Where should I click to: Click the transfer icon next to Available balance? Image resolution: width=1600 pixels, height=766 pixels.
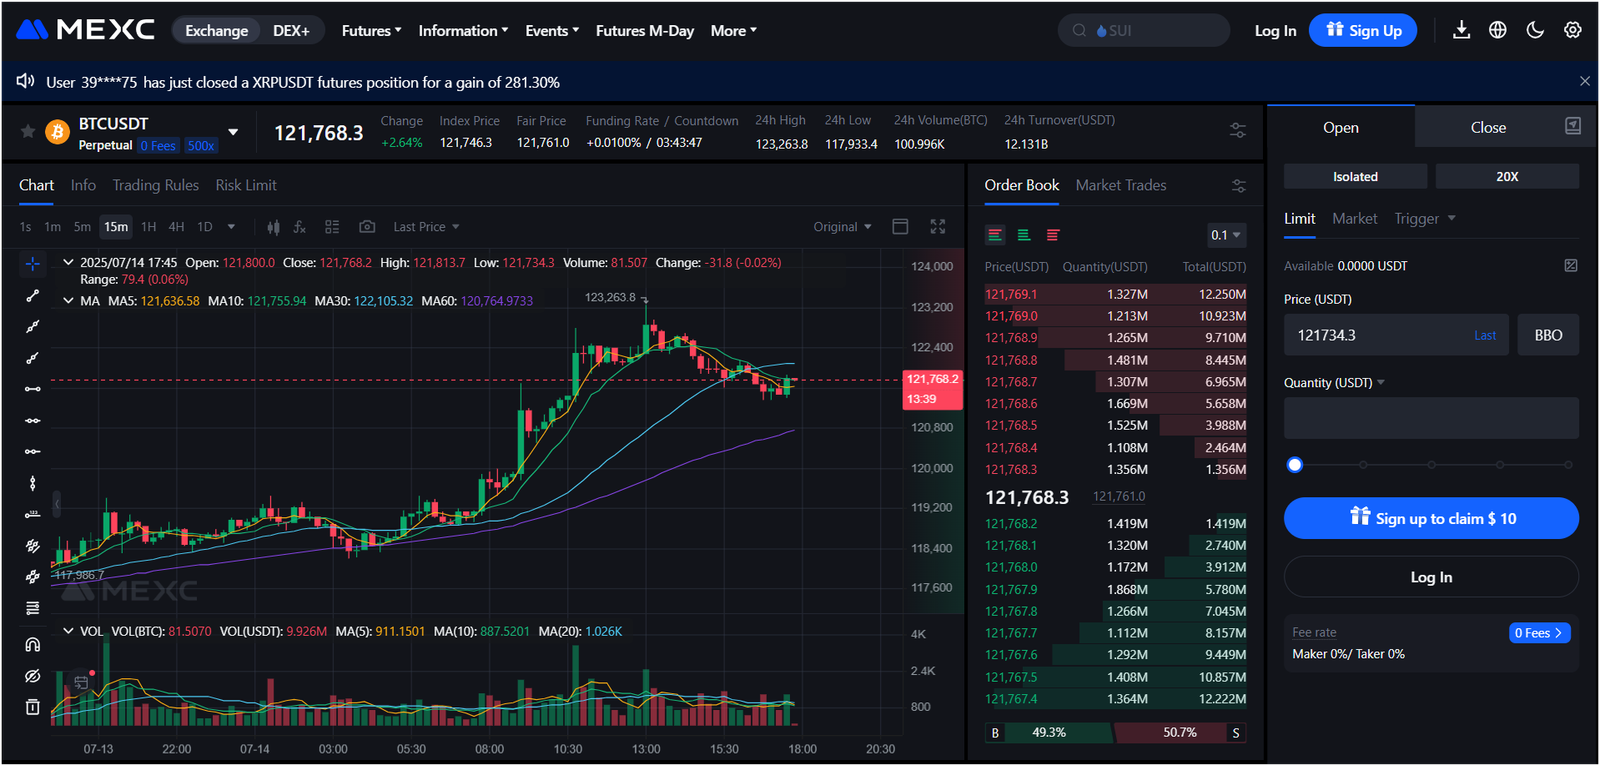coord(1571,266)
